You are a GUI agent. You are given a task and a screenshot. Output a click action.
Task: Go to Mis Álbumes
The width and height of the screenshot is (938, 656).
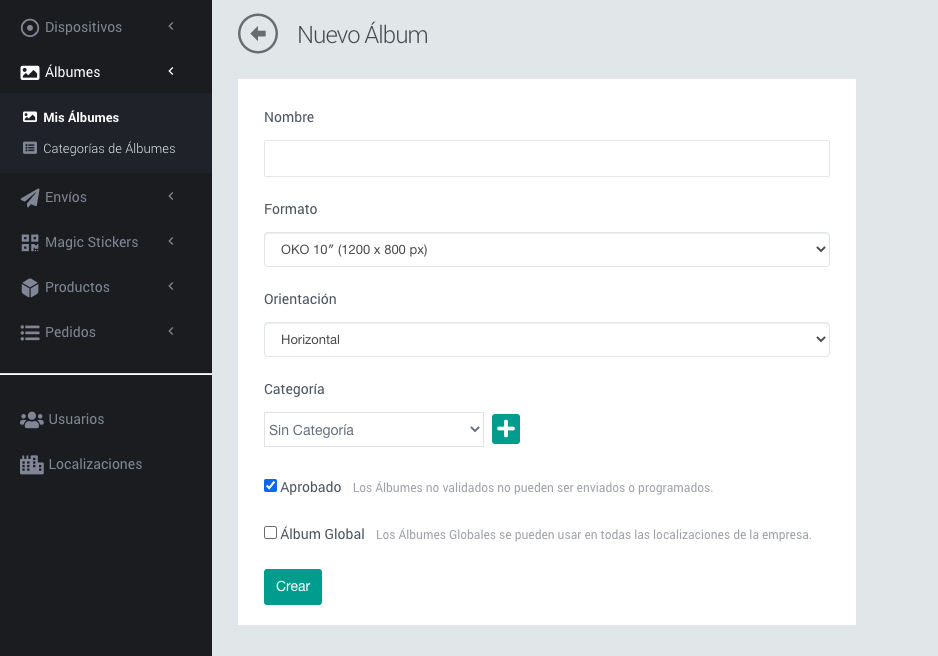81,117
